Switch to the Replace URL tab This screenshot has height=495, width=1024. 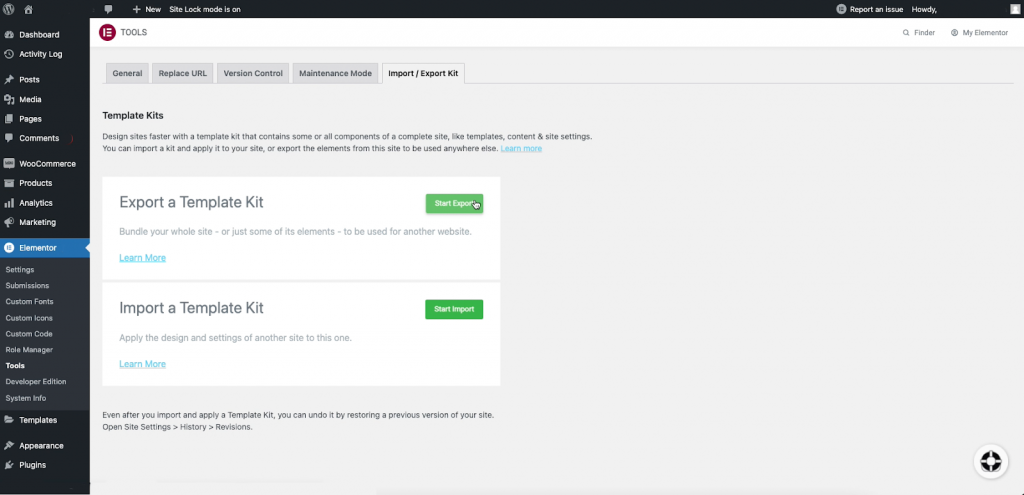[x=183, y=73]
